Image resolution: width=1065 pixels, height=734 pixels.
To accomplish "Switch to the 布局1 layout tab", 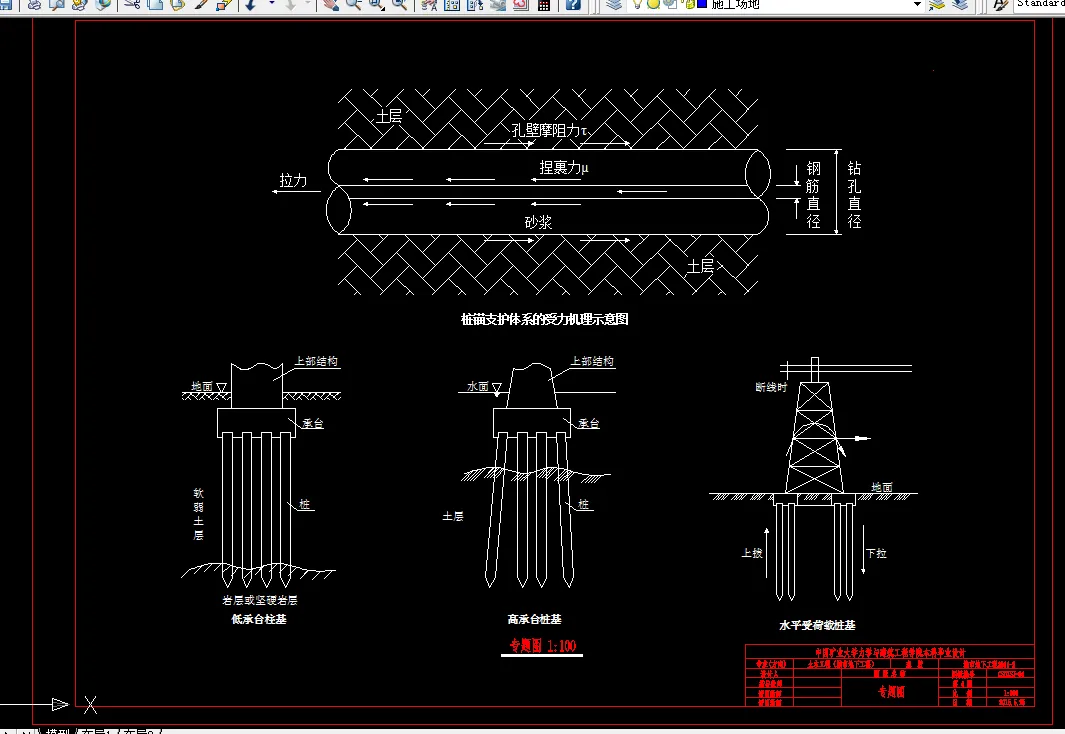I will coord(96,731).
